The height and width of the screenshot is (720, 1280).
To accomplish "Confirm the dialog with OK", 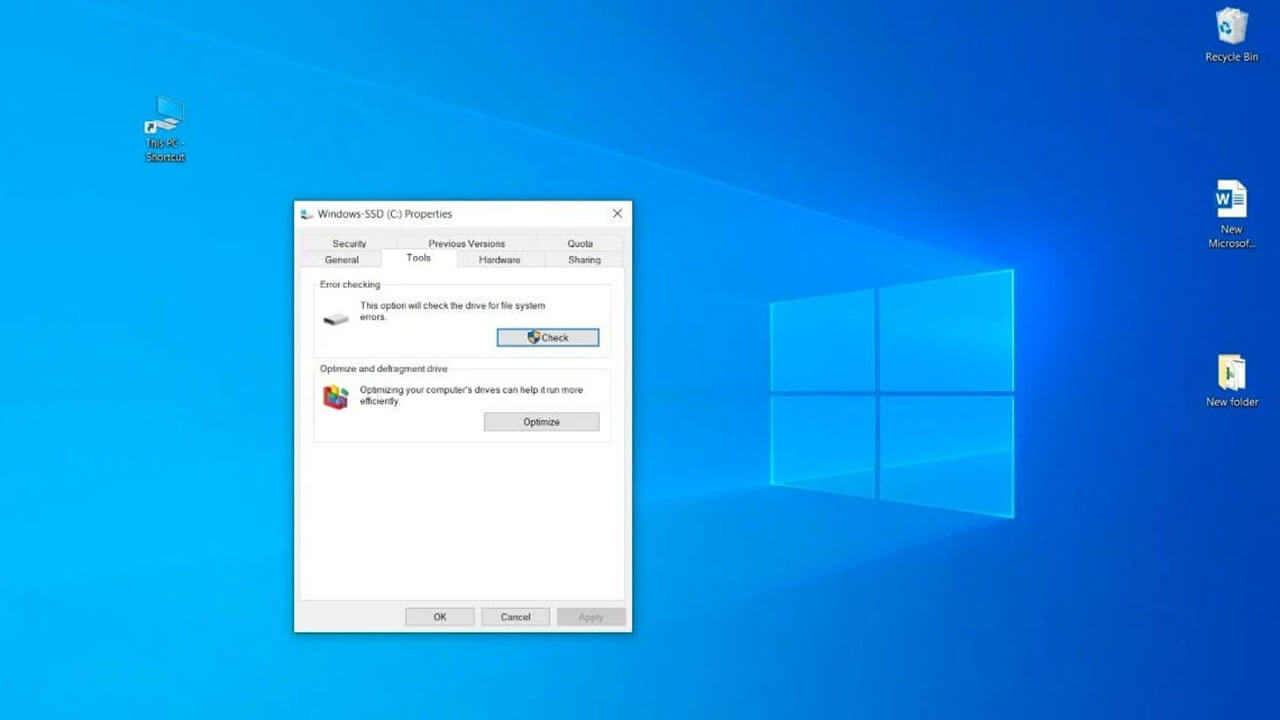I will pos(439,617).
